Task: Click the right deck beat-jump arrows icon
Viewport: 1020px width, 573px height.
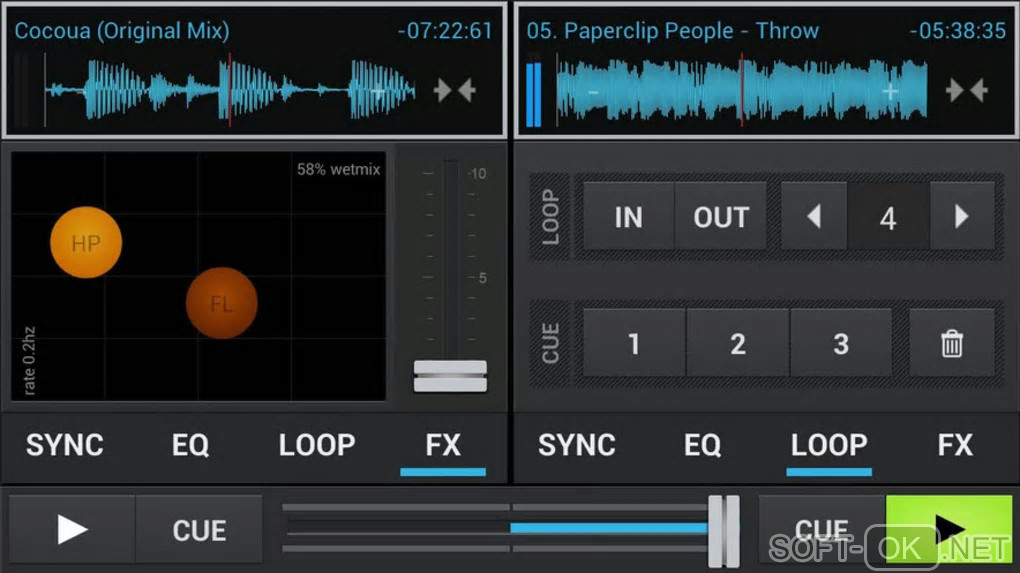Action: 967,90
